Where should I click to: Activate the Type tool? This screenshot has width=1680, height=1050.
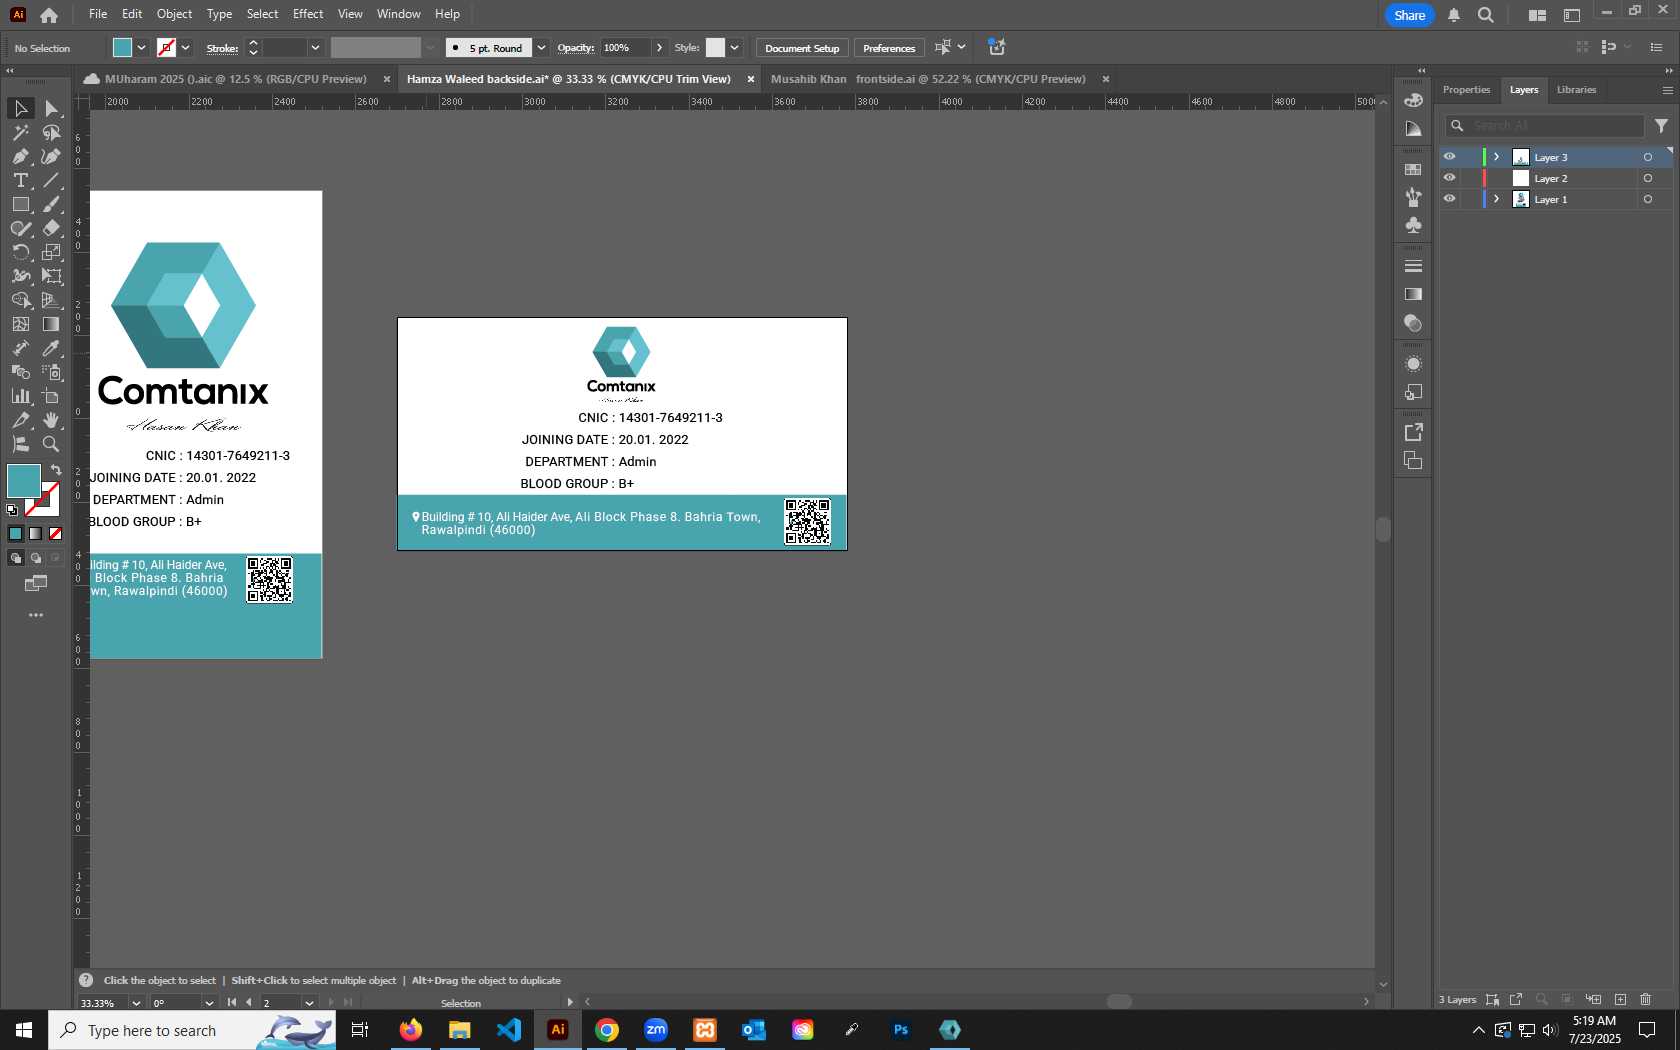click(20, 180)
